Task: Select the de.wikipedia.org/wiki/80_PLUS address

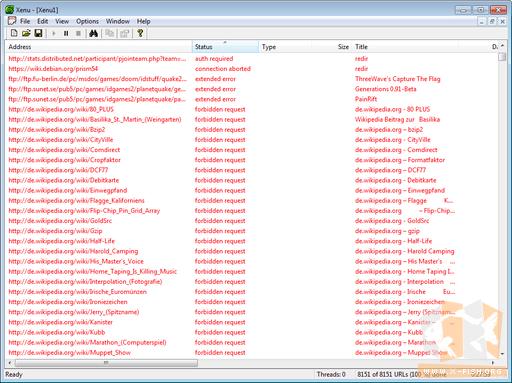Action: (61, 109)
